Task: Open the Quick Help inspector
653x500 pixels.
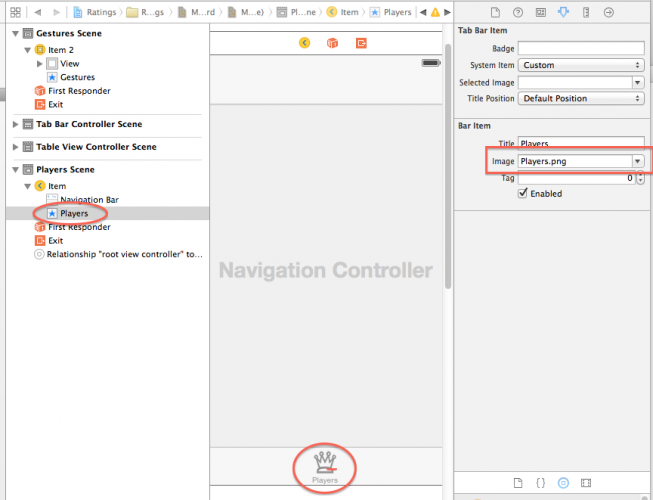Action: pyautogui.click(x=518, y=13)
